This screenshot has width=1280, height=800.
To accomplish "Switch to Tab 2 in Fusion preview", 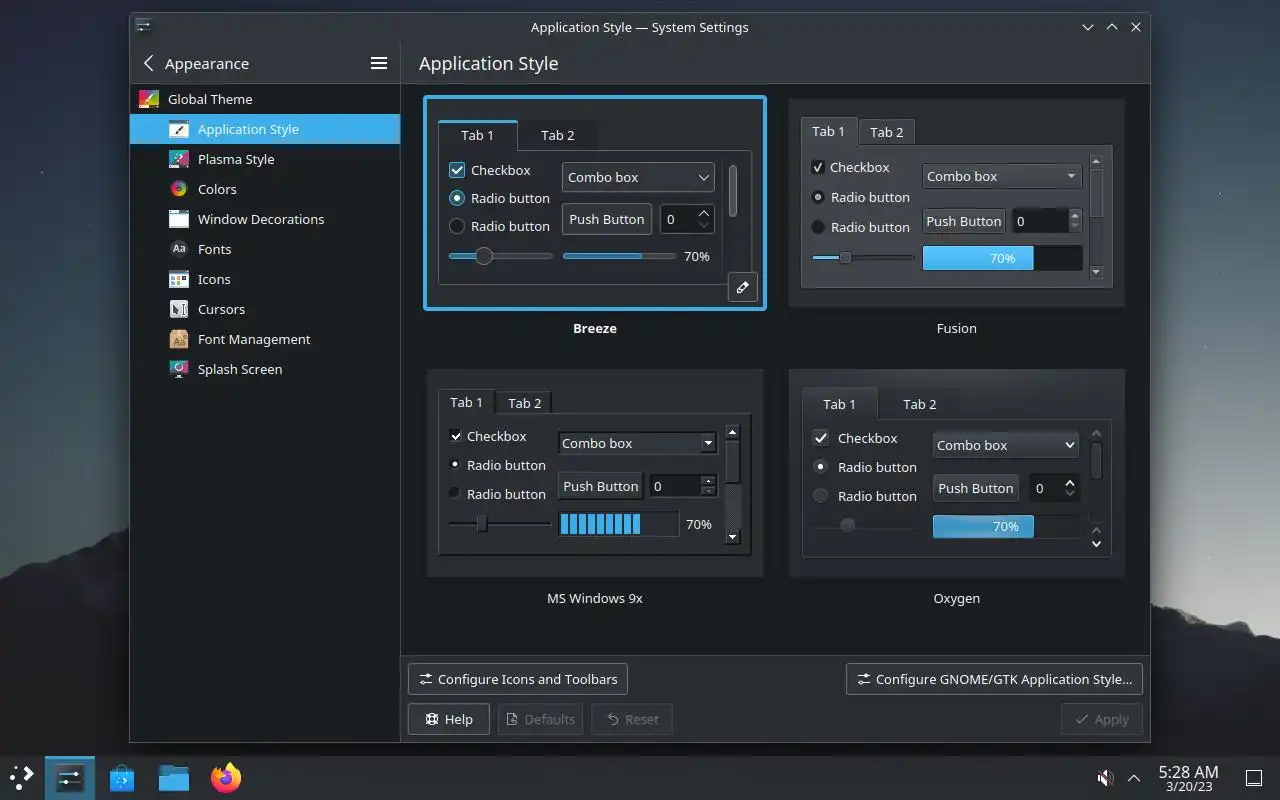I will [x=886, y=132].
